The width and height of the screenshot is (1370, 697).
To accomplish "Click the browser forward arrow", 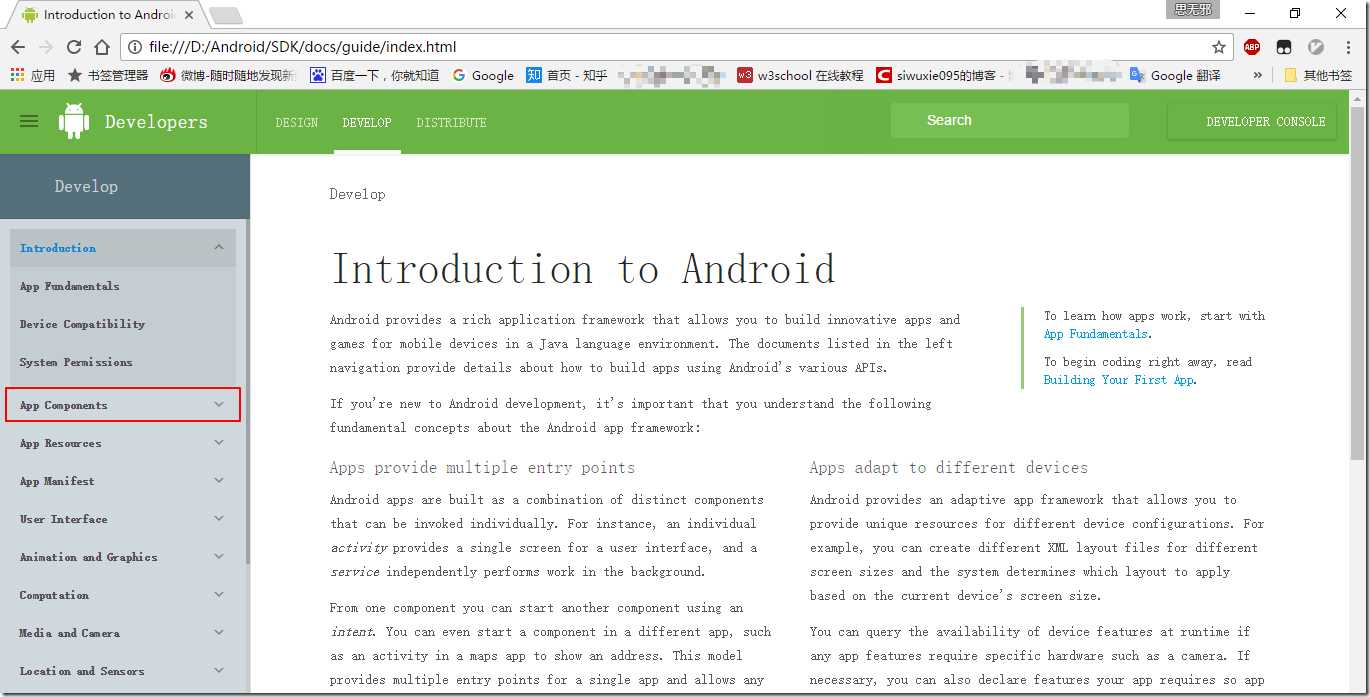I will coord(46,47).
